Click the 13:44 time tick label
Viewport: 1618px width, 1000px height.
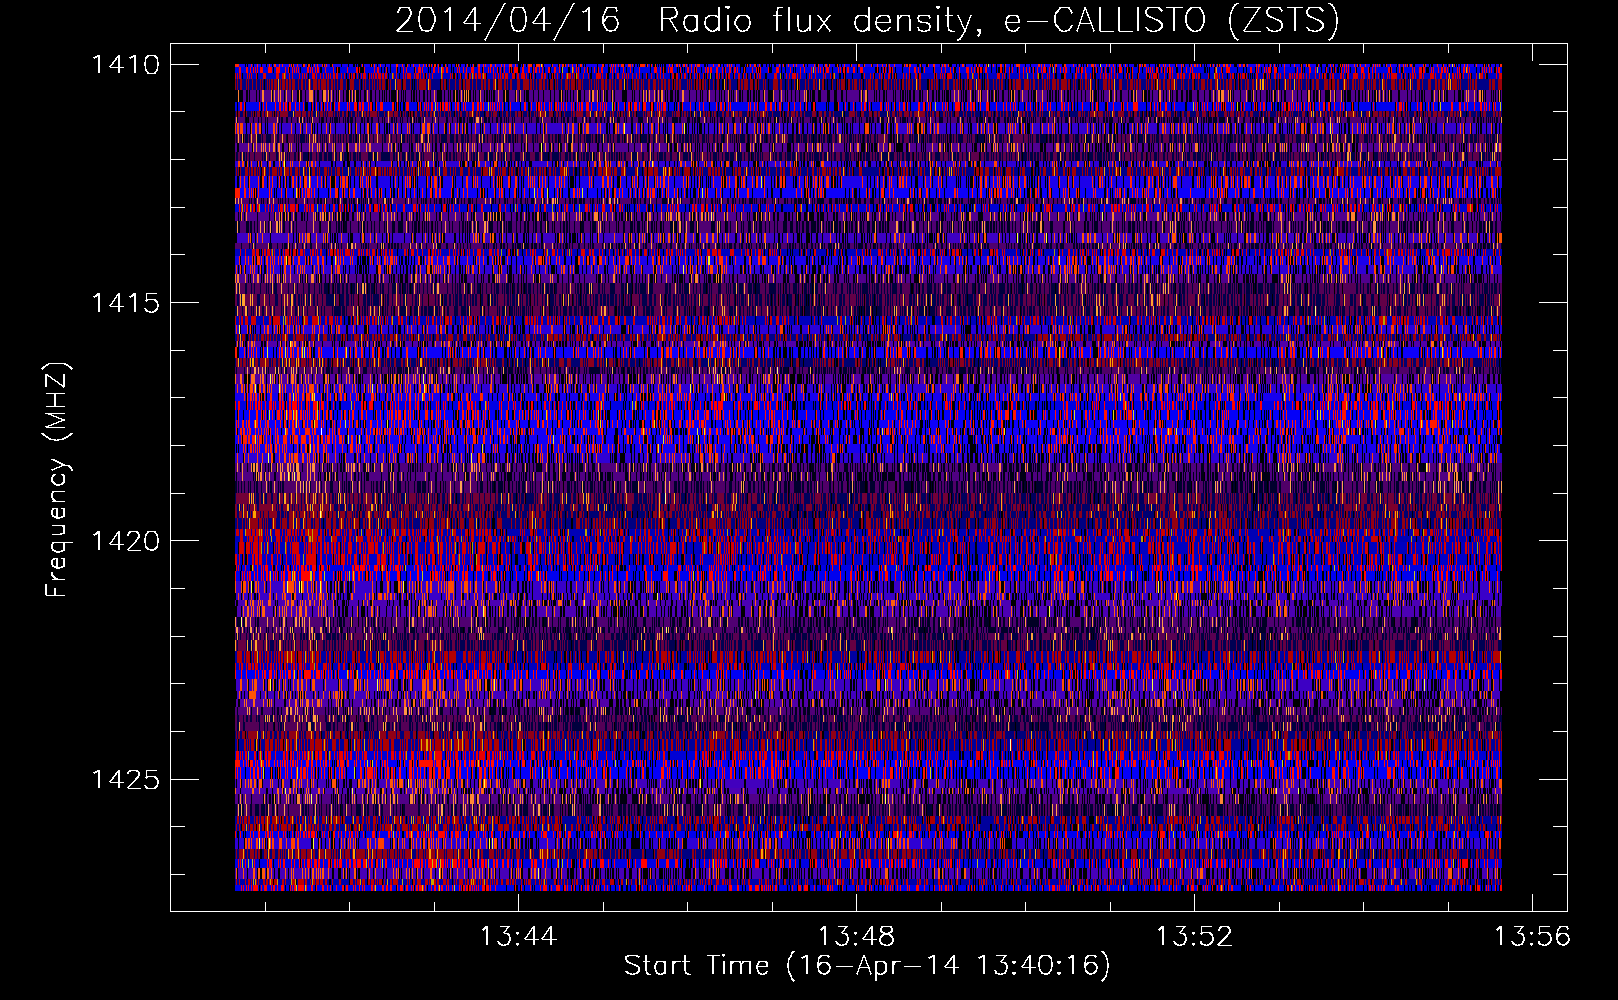(x=518, y=937)
